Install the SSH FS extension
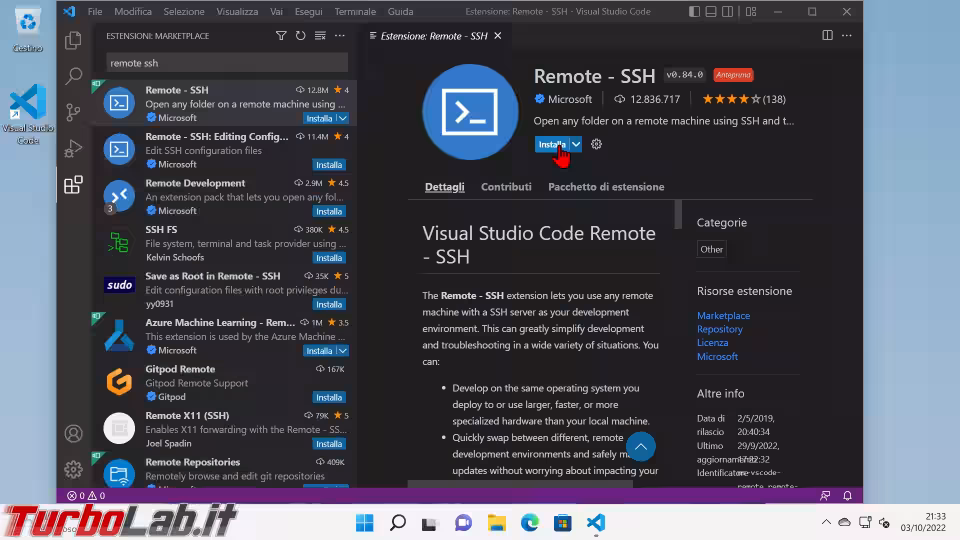 click(x=328, y=258)
